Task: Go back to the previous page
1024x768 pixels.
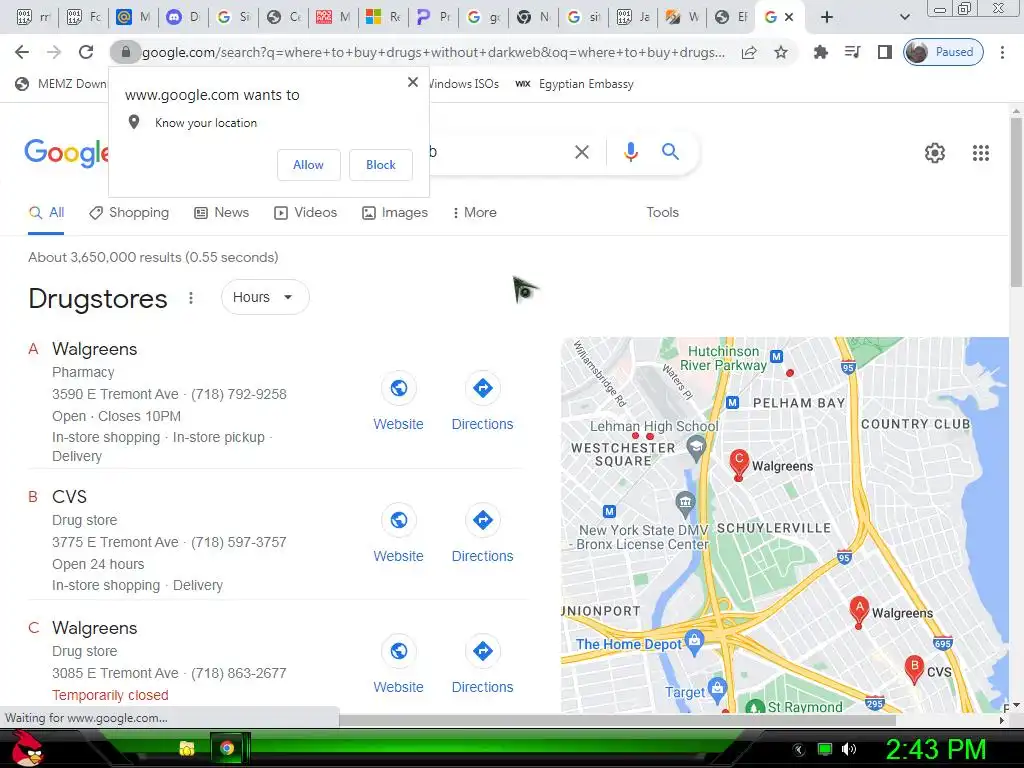Action: tap(22, 52)
